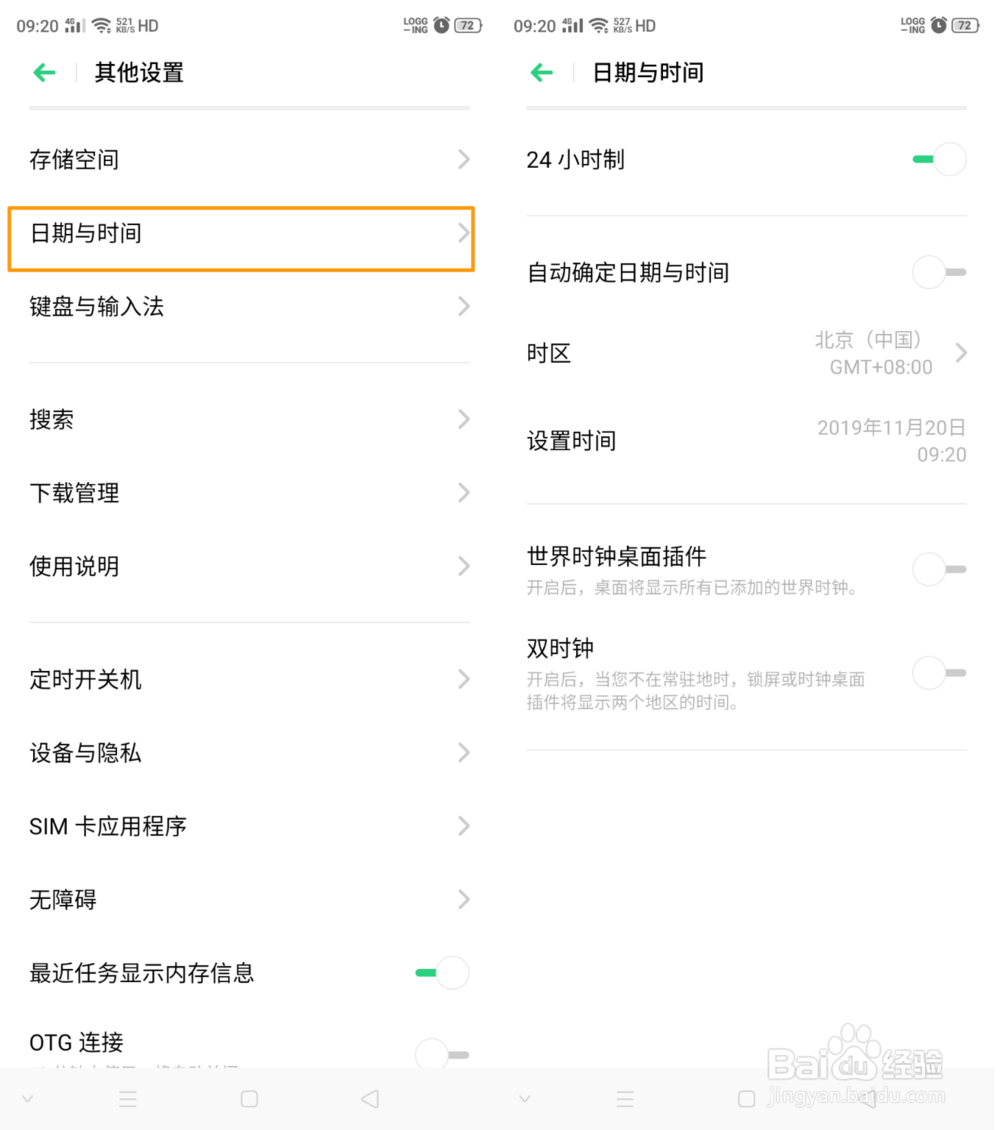1000x1130 pixels.
Task: Tap left screen's recent apps menu icon
Action: pyautogui.click(x=128, y=1099)
